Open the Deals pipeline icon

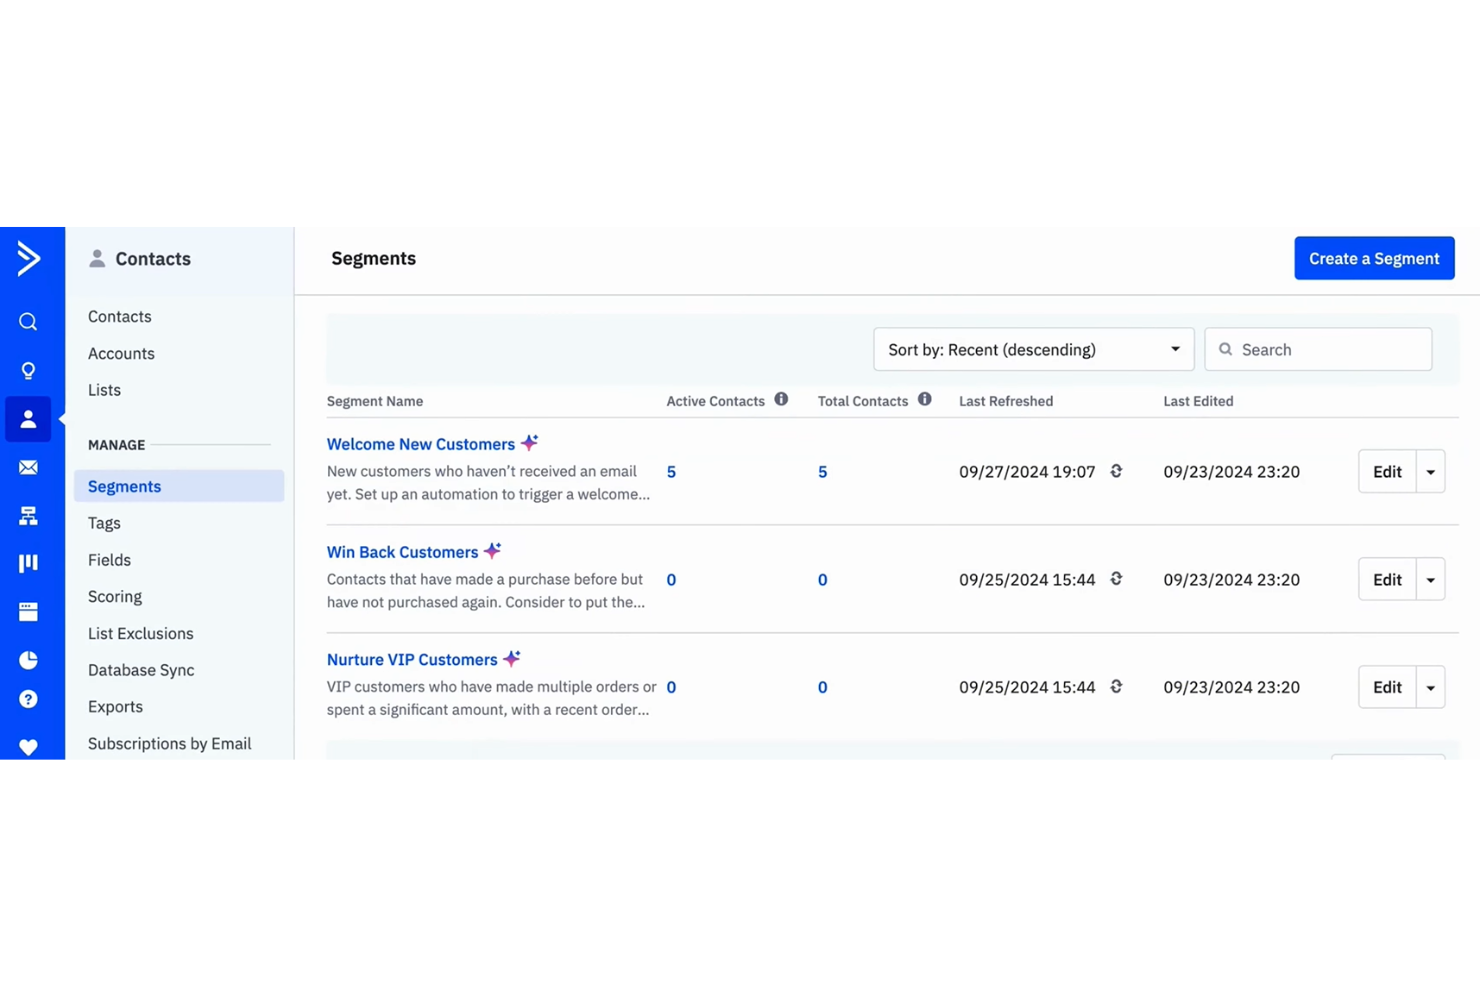[x=28, y=563]
